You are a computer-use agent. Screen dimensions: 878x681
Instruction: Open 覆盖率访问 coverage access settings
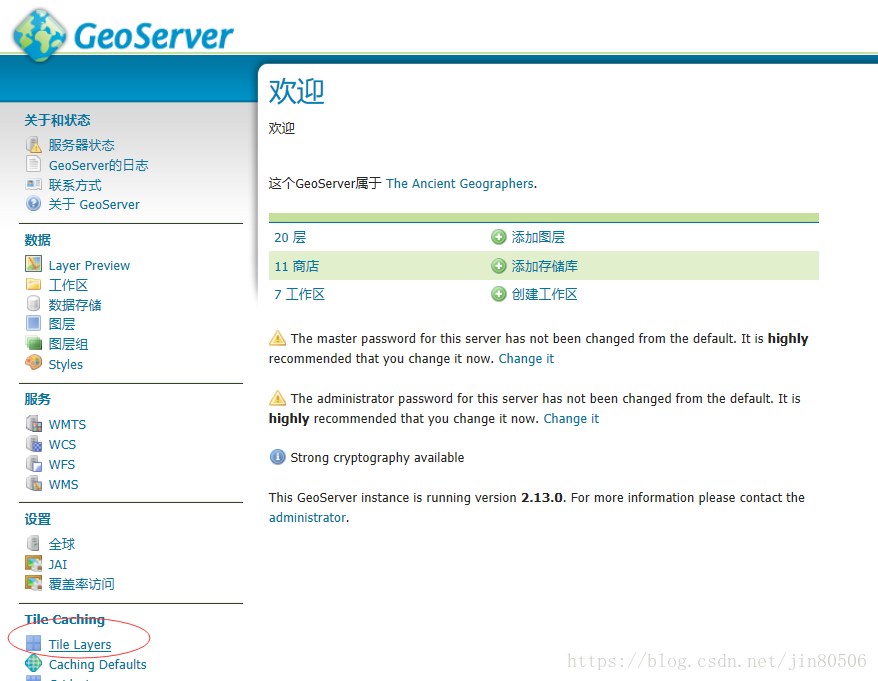click(x=81, y=584)
